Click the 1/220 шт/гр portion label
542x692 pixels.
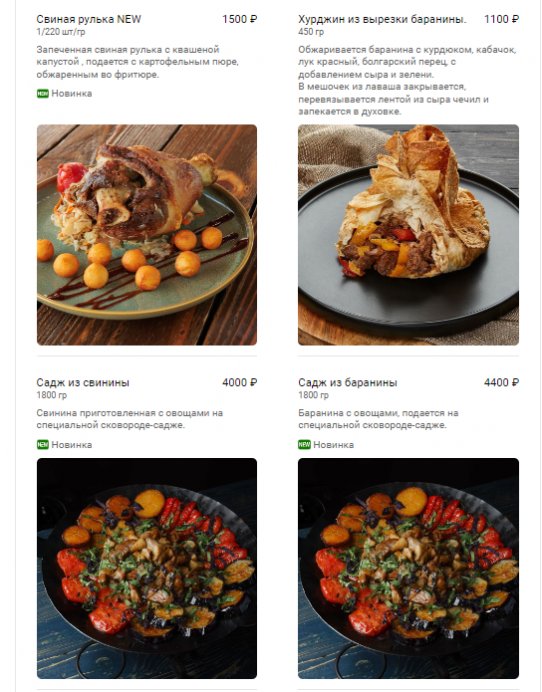(x=61, y=32)
